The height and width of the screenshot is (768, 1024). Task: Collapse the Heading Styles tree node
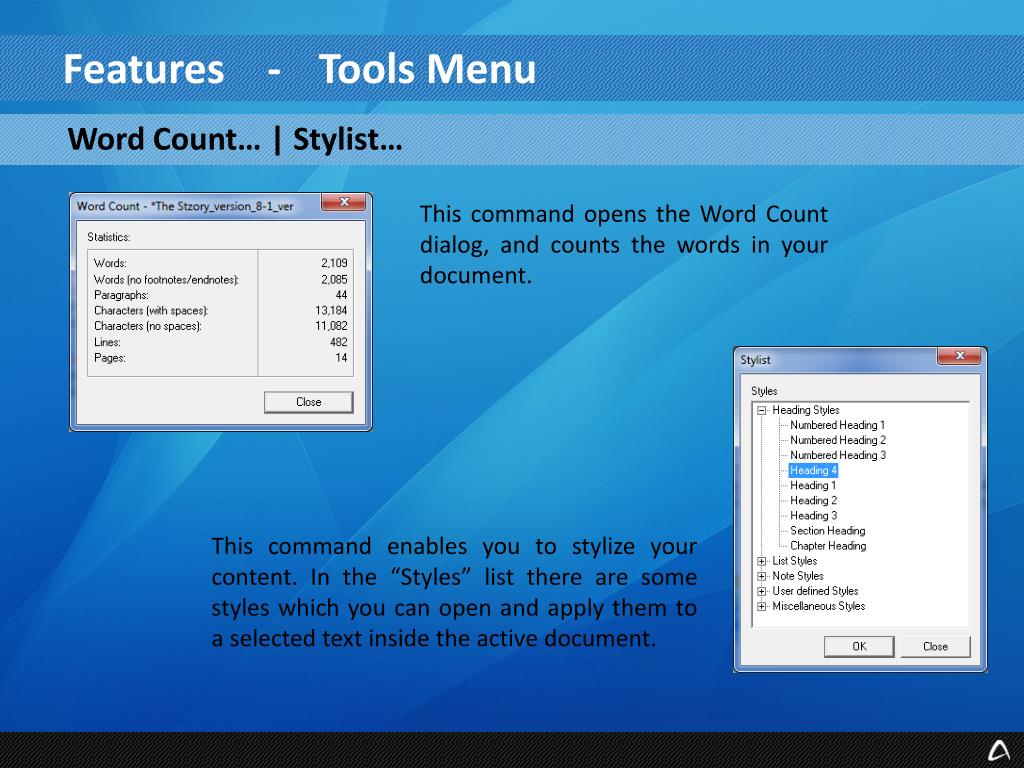coord(761,411)
